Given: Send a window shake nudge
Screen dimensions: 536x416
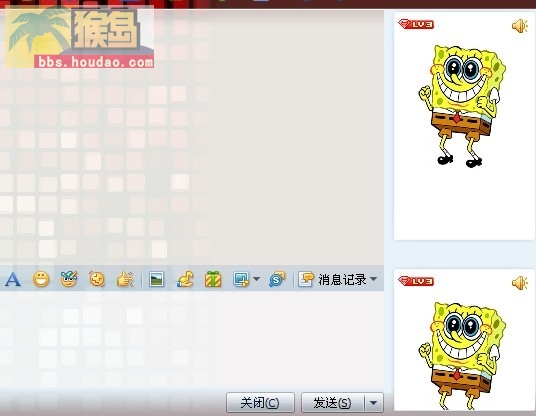Looking at the screenshot, I should tap(97, 279).
